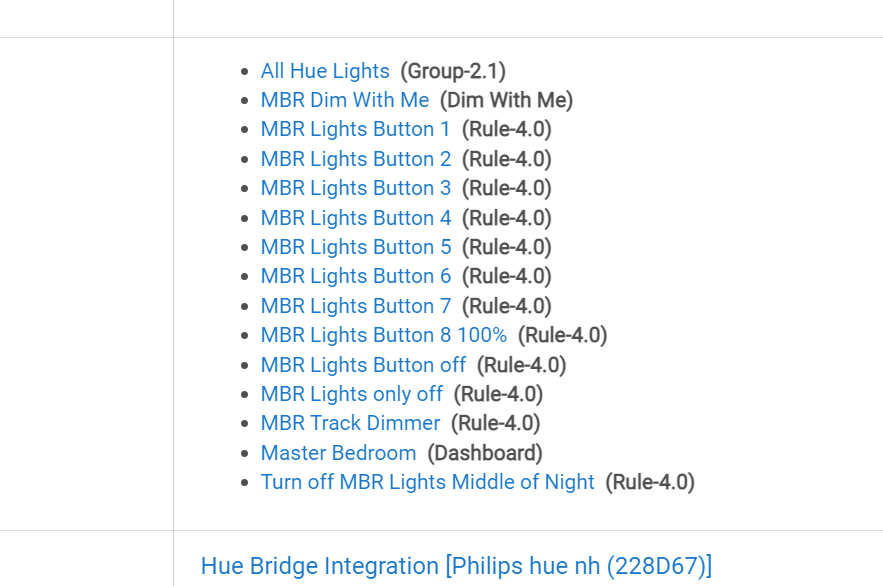The height and width of the screenshot is (586, 883).
Task: Click the (Dim With Me) label text
Action: [x=506, y=100]
